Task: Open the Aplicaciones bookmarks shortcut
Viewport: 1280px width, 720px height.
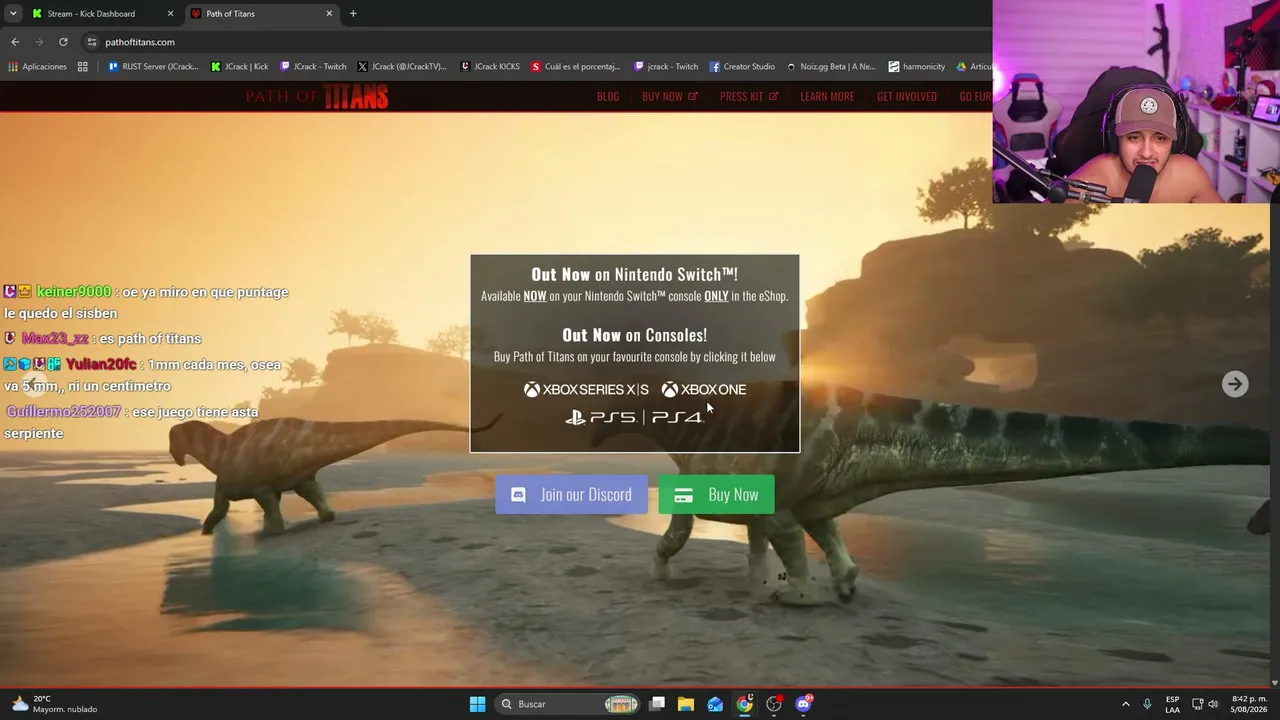Action: [38, 67]
